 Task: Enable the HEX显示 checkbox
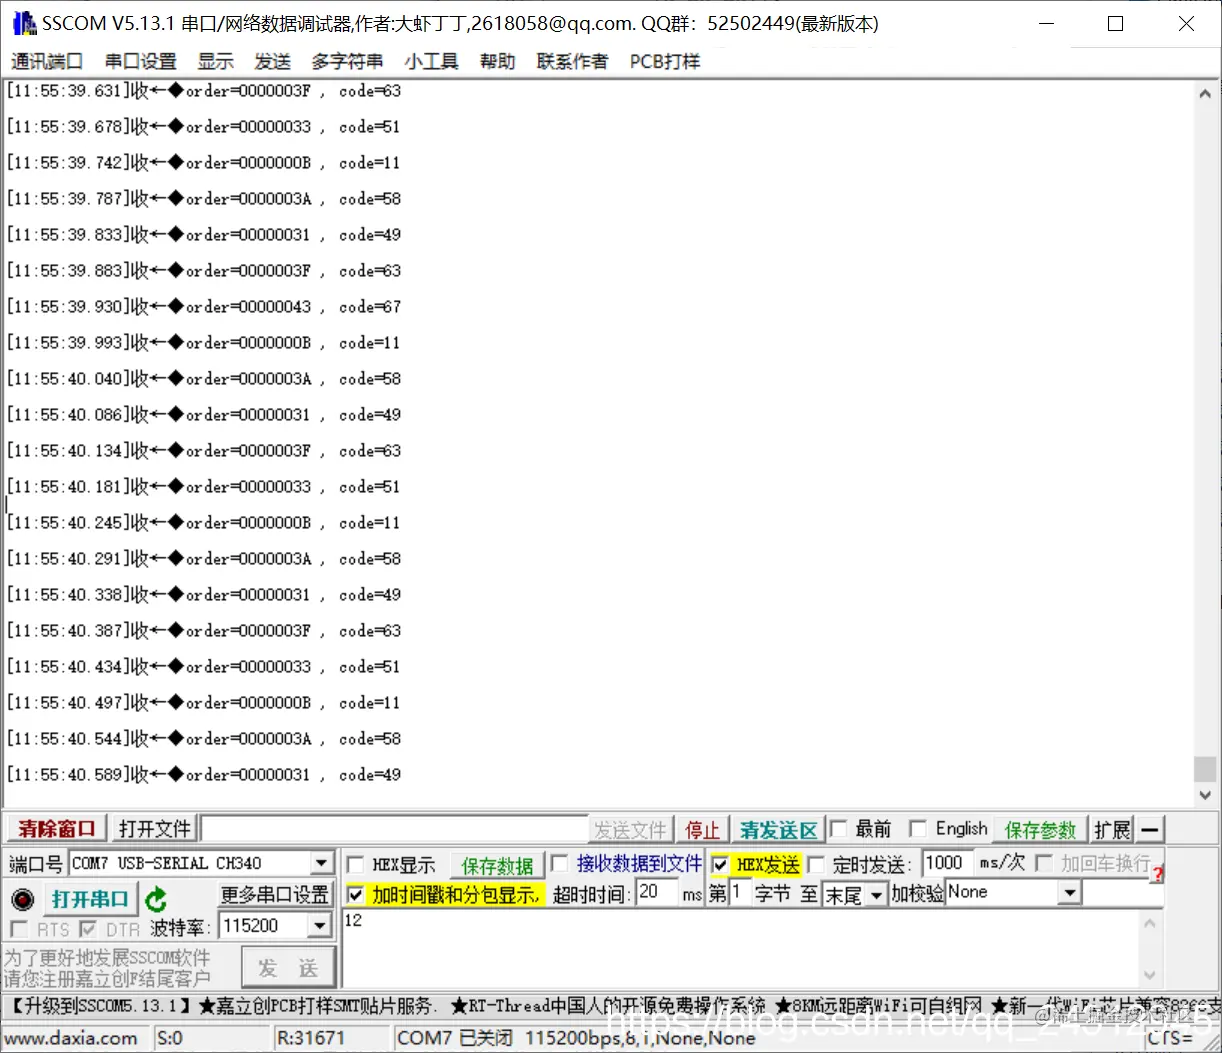[355, 864]
